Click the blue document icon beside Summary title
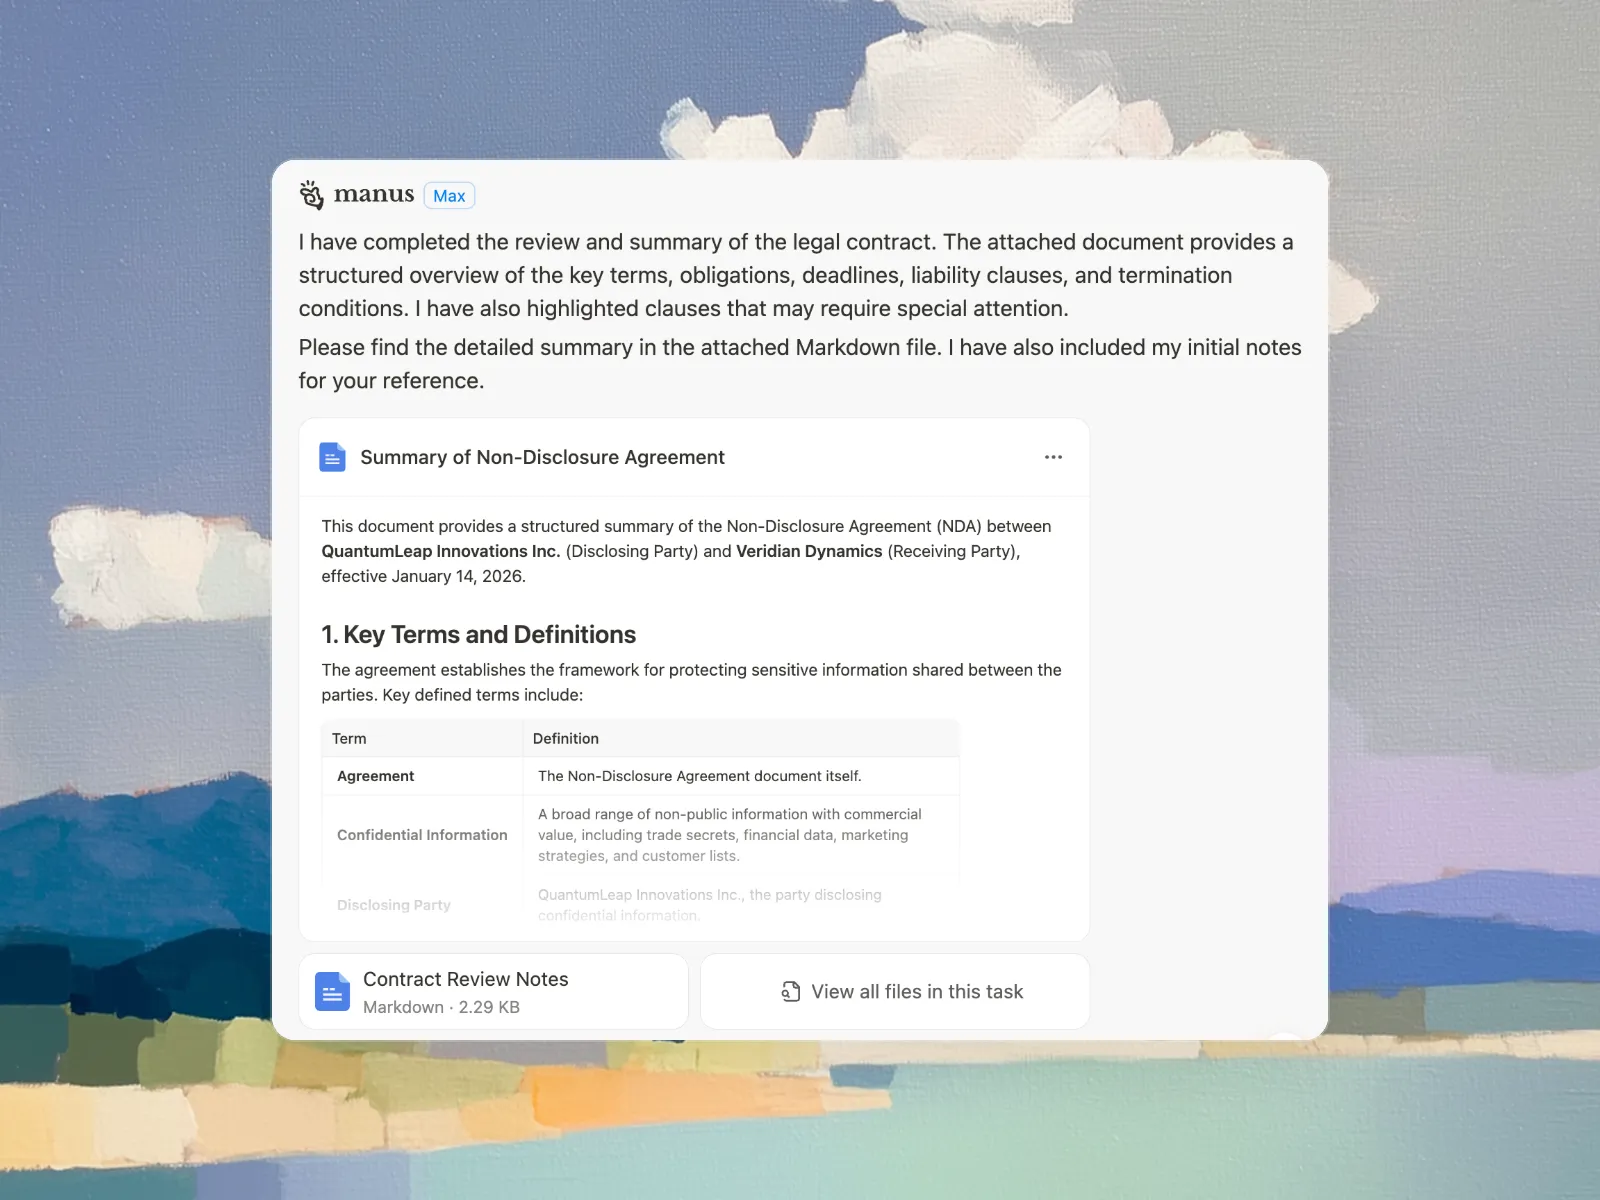 coord(332,457)
